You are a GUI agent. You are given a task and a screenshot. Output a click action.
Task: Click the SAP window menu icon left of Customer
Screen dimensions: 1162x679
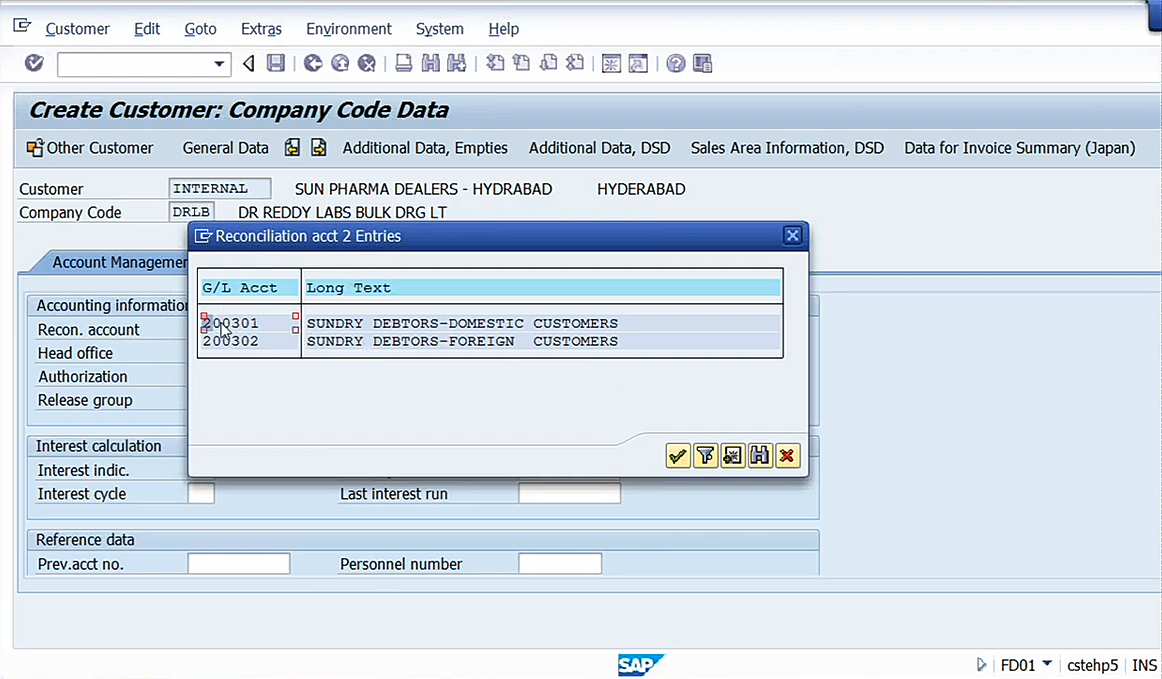point(22,26)
